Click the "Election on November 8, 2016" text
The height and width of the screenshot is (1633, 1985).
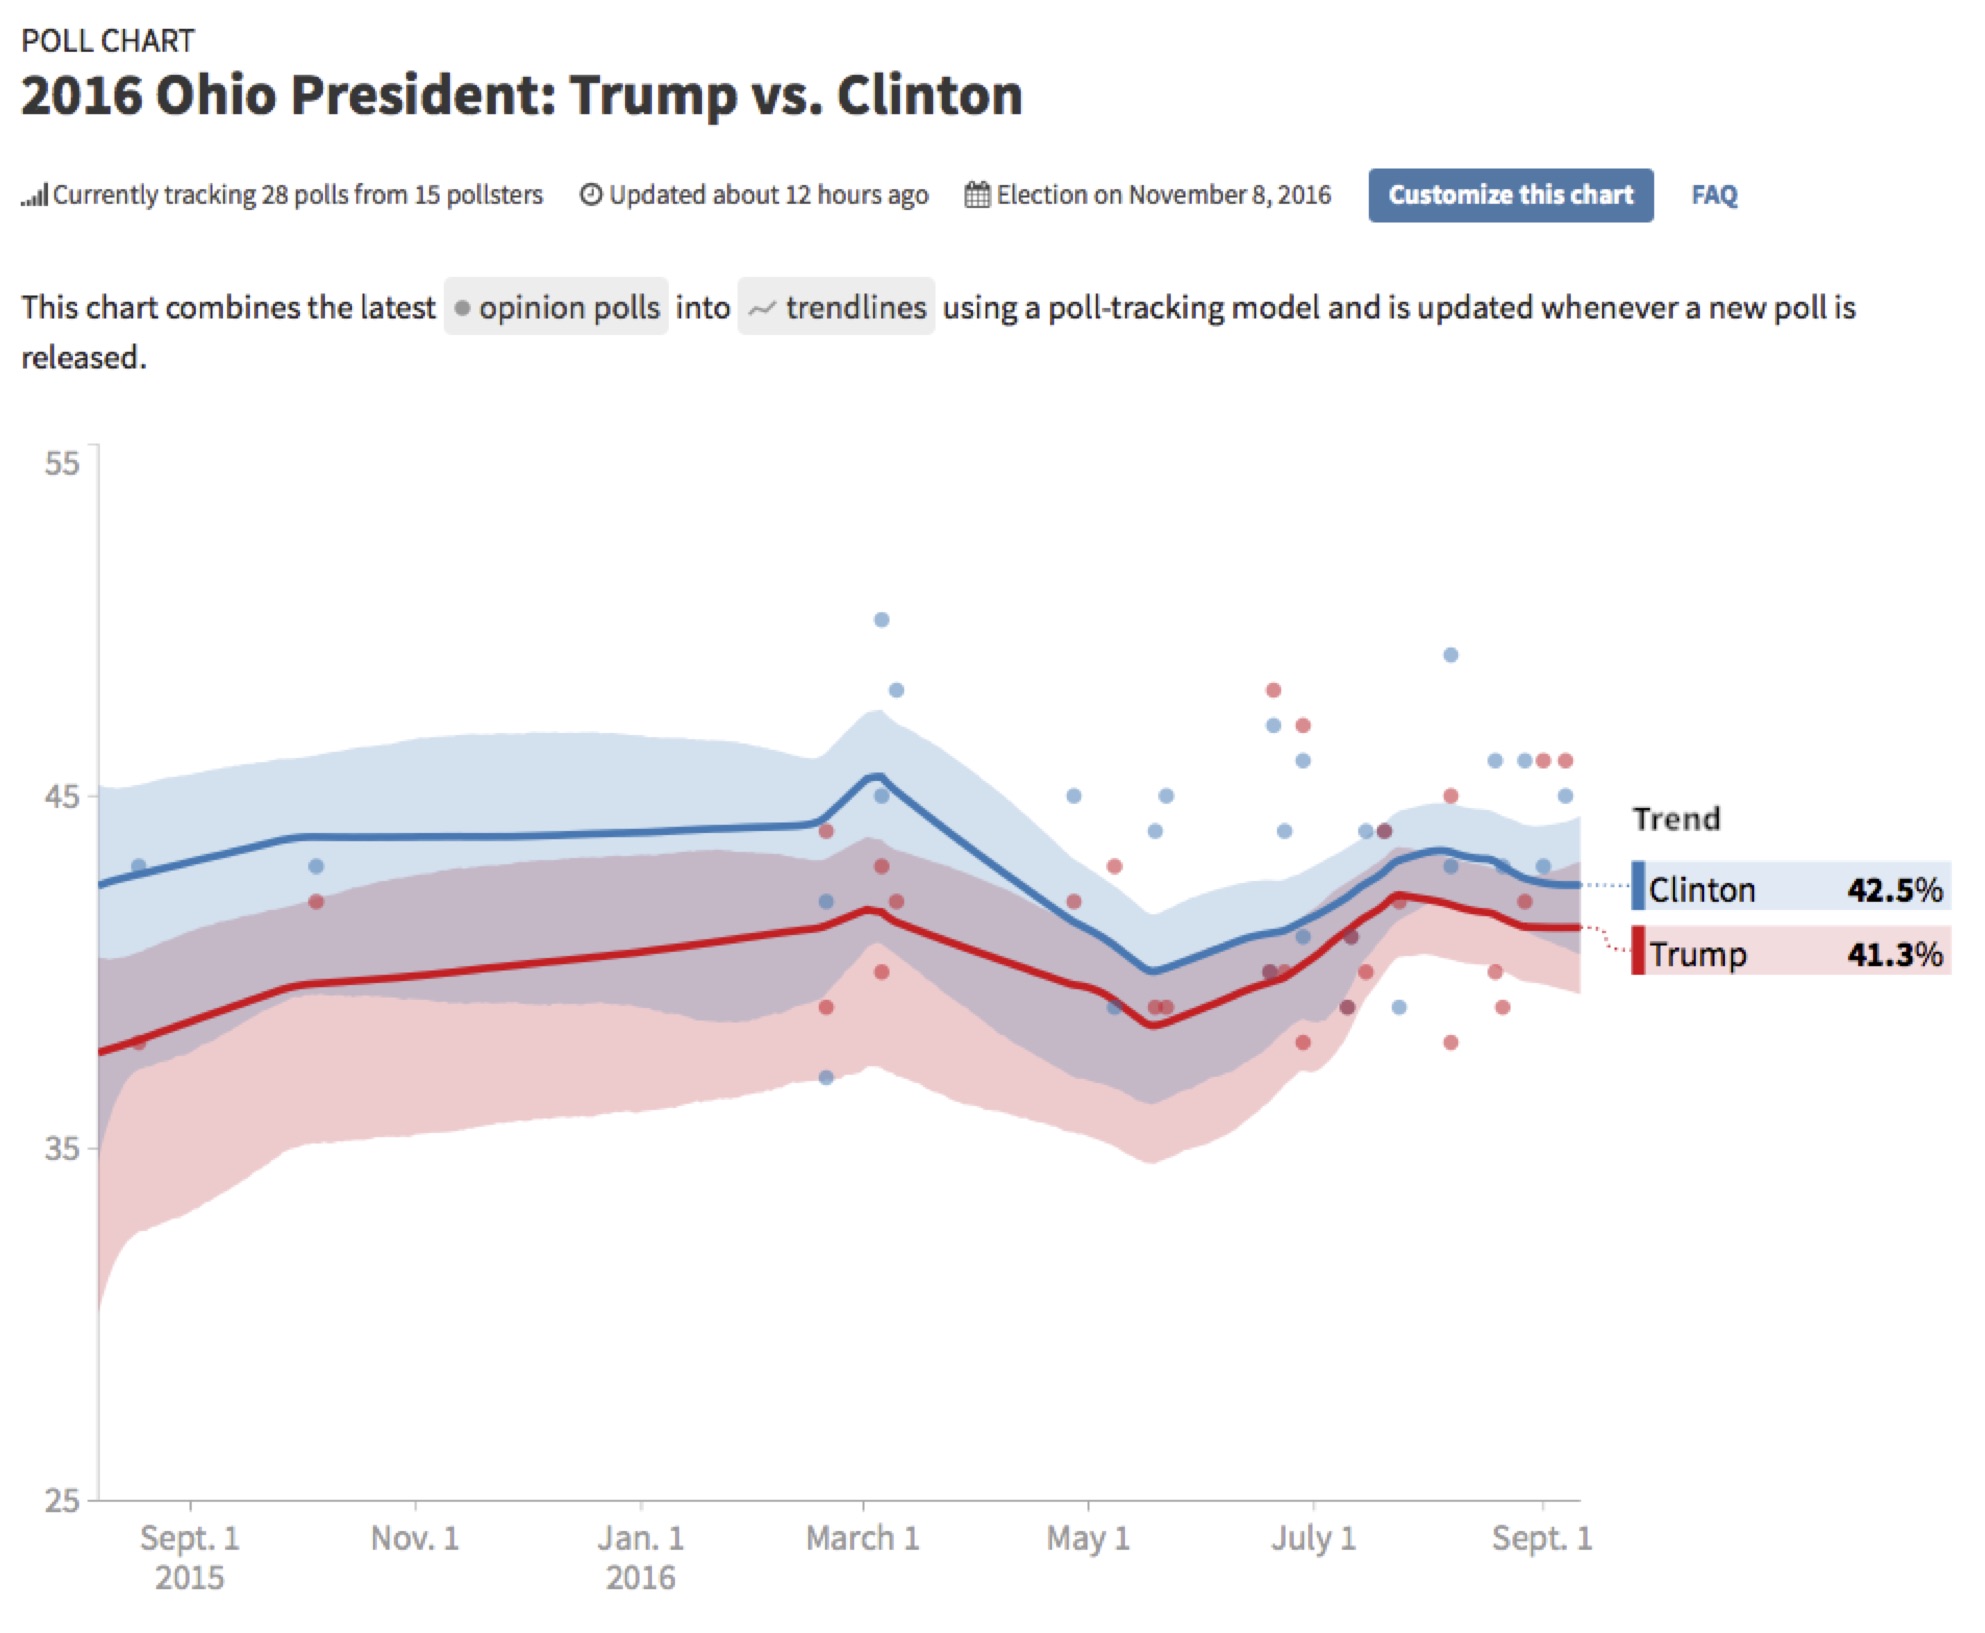coord(1163,194)
